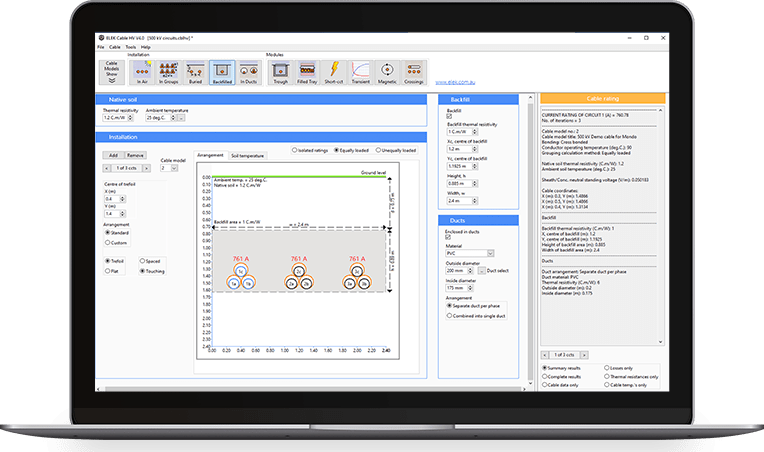This screenshot has width=764, height=452.
Task: Open the Magnetic module
Action: click(387, 72)
